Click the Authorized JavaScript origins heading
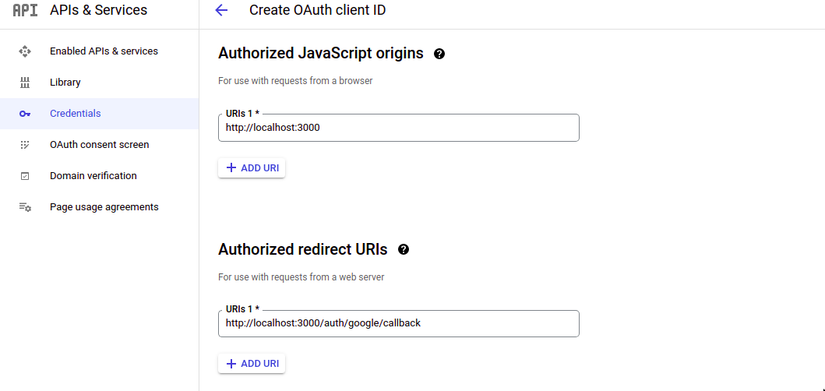 pyautogui.click(x=321, y=53)
